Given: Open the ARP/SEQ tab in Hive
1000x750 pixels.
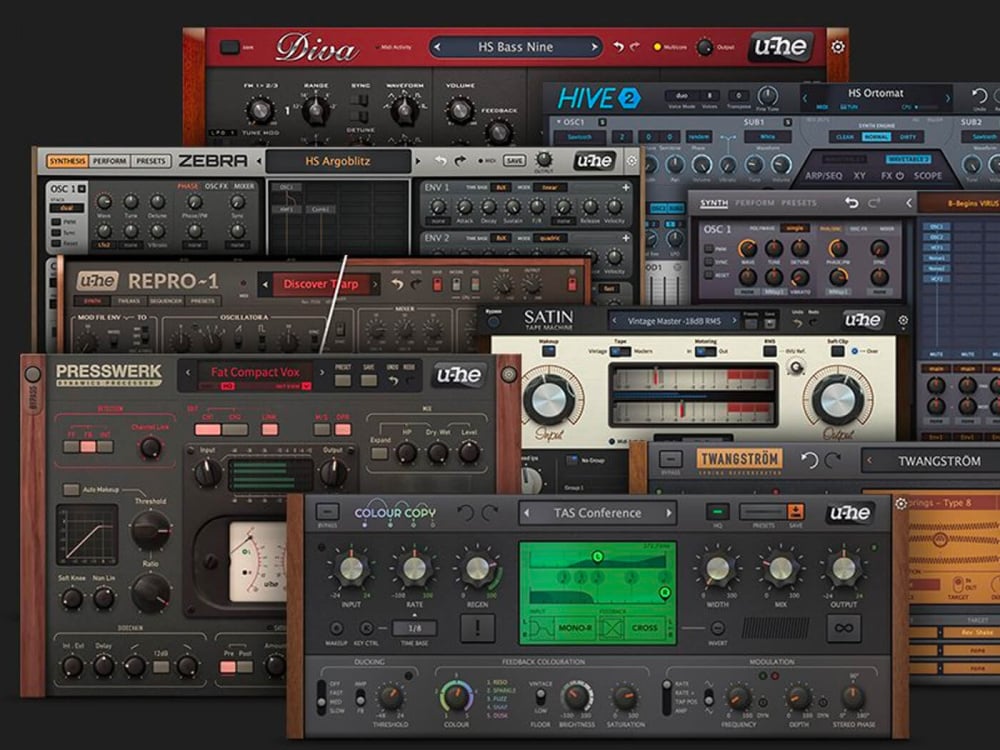Looking at the screenshot, I should point(823,175).
